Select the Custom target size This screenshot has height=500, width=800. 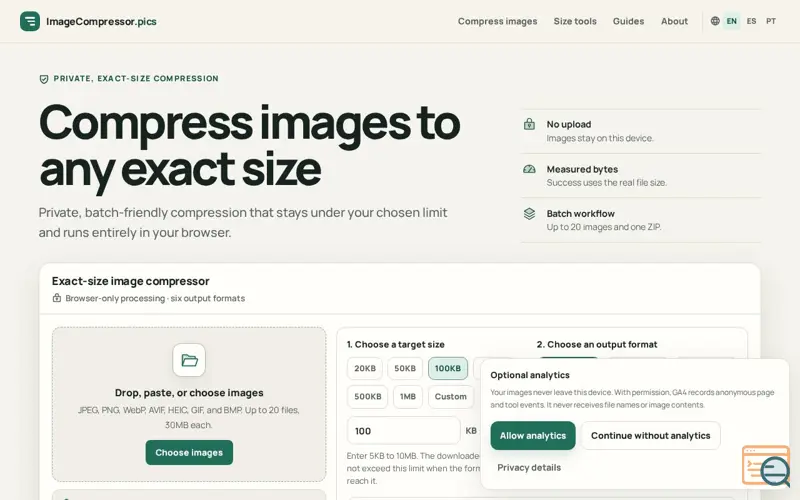(451, 396)
